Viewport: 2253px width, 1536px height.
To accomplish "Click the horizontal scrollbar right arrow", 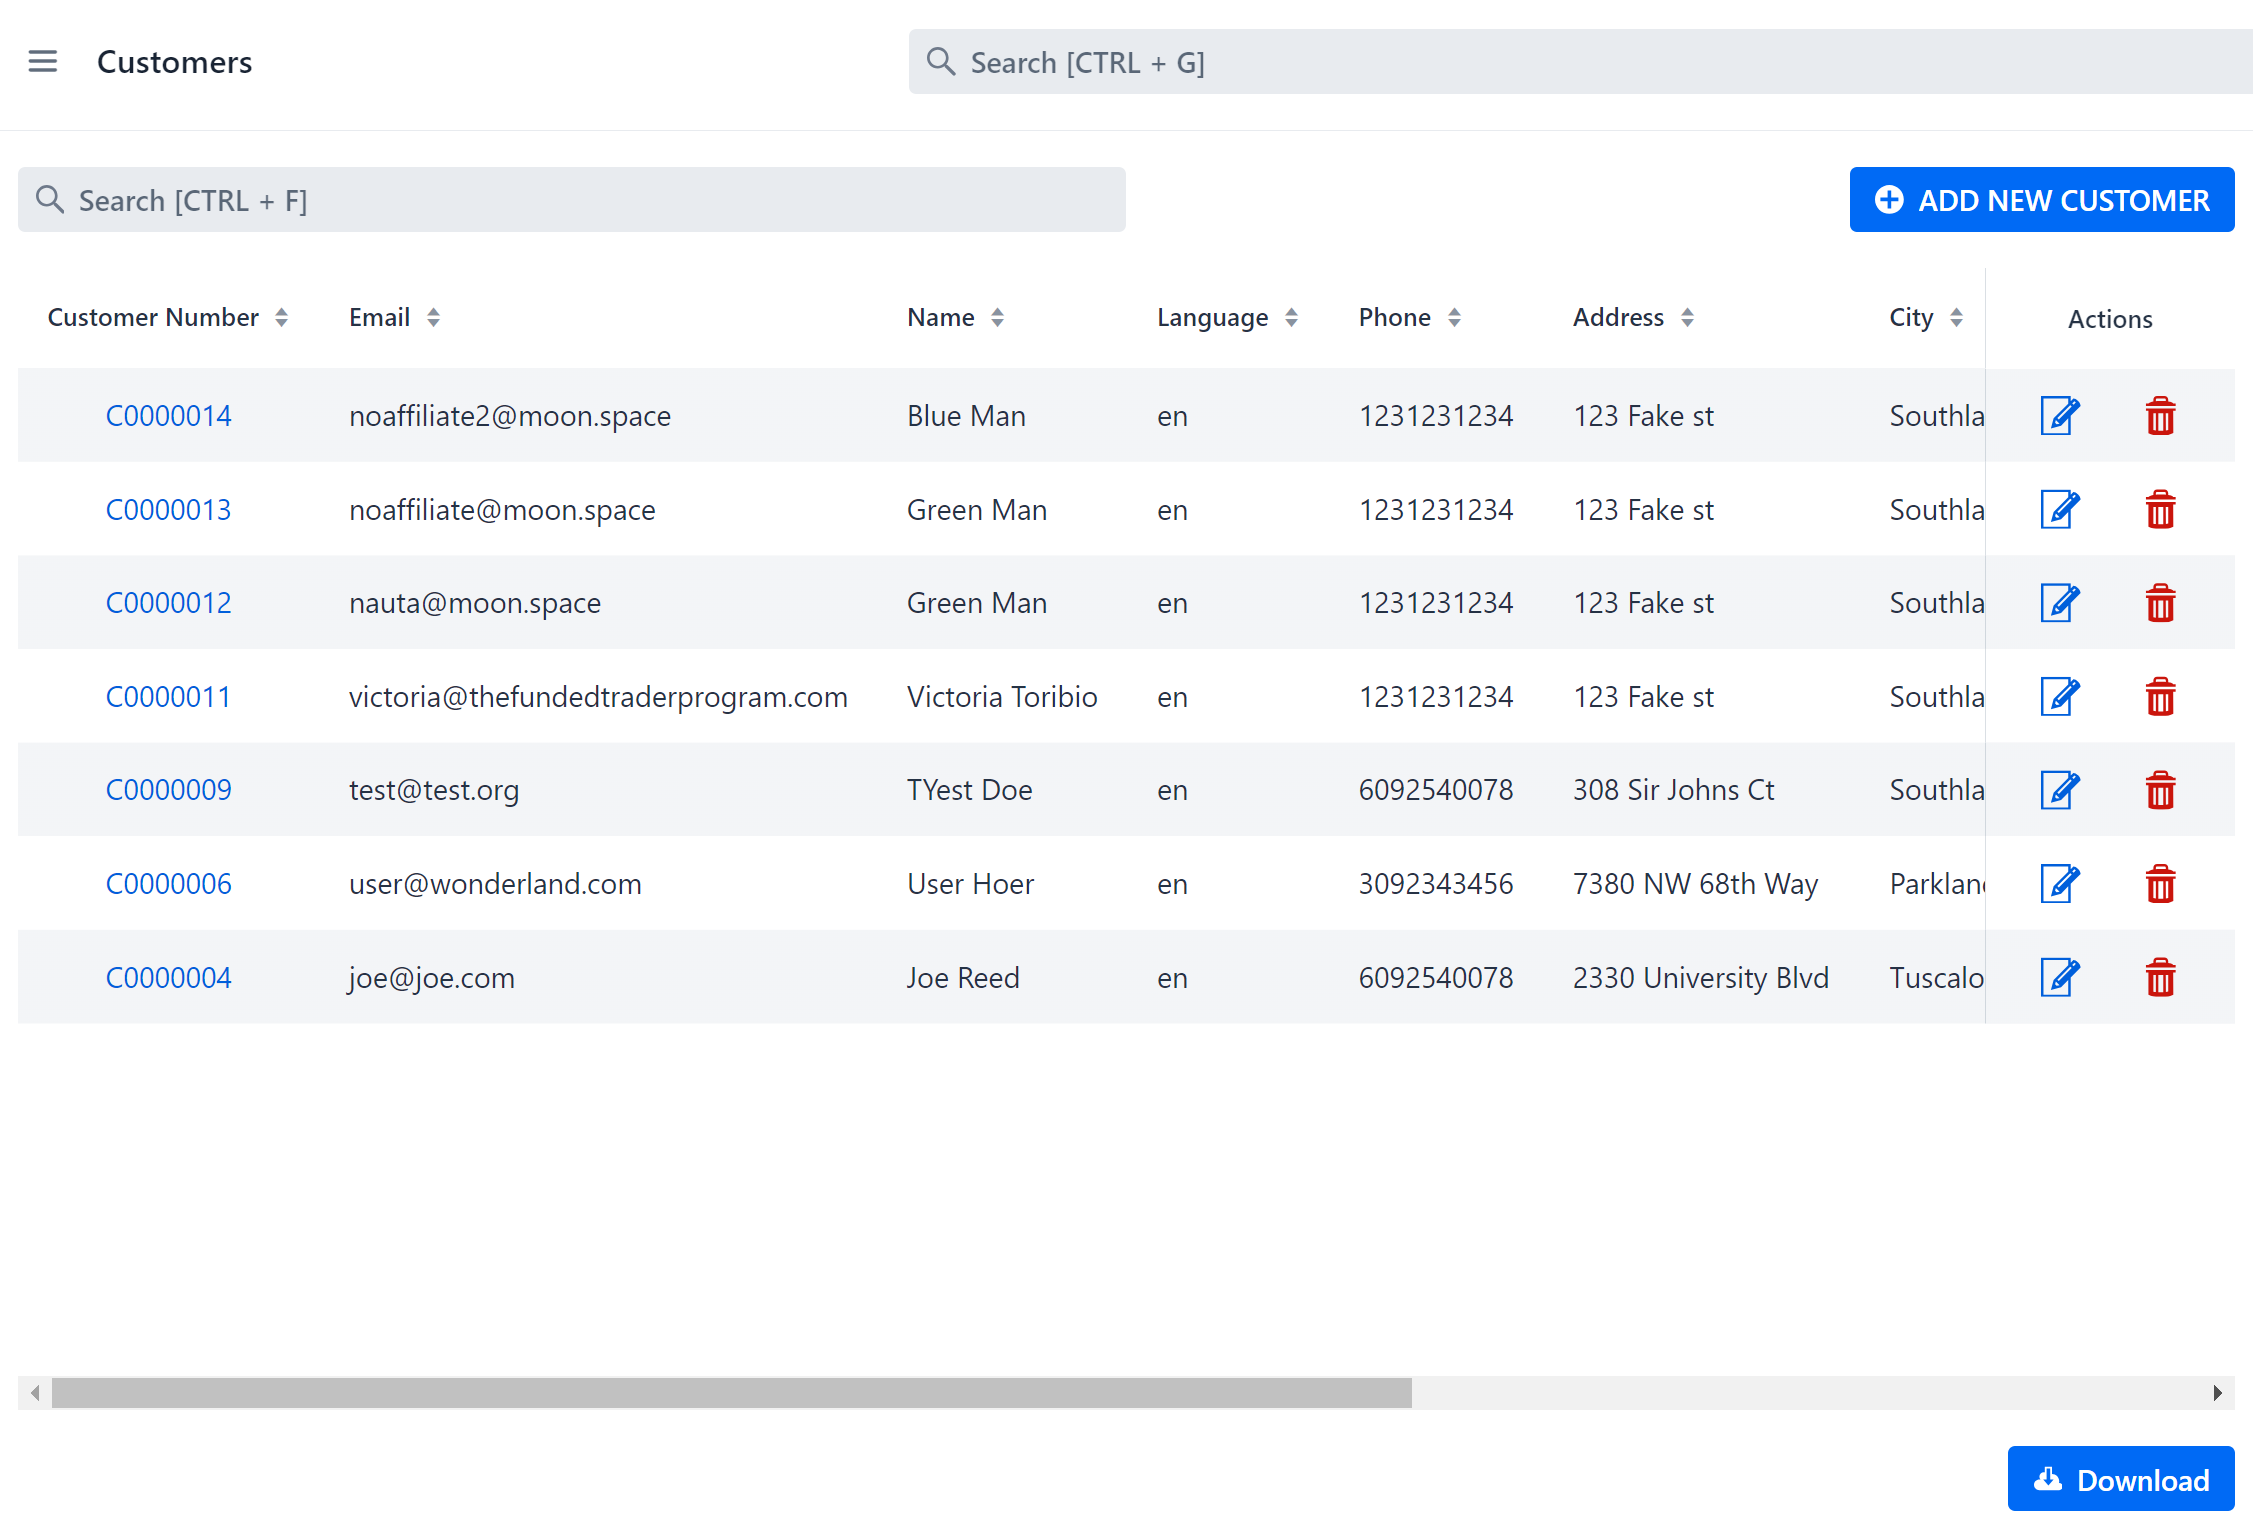I will tap(2216, 1391).
